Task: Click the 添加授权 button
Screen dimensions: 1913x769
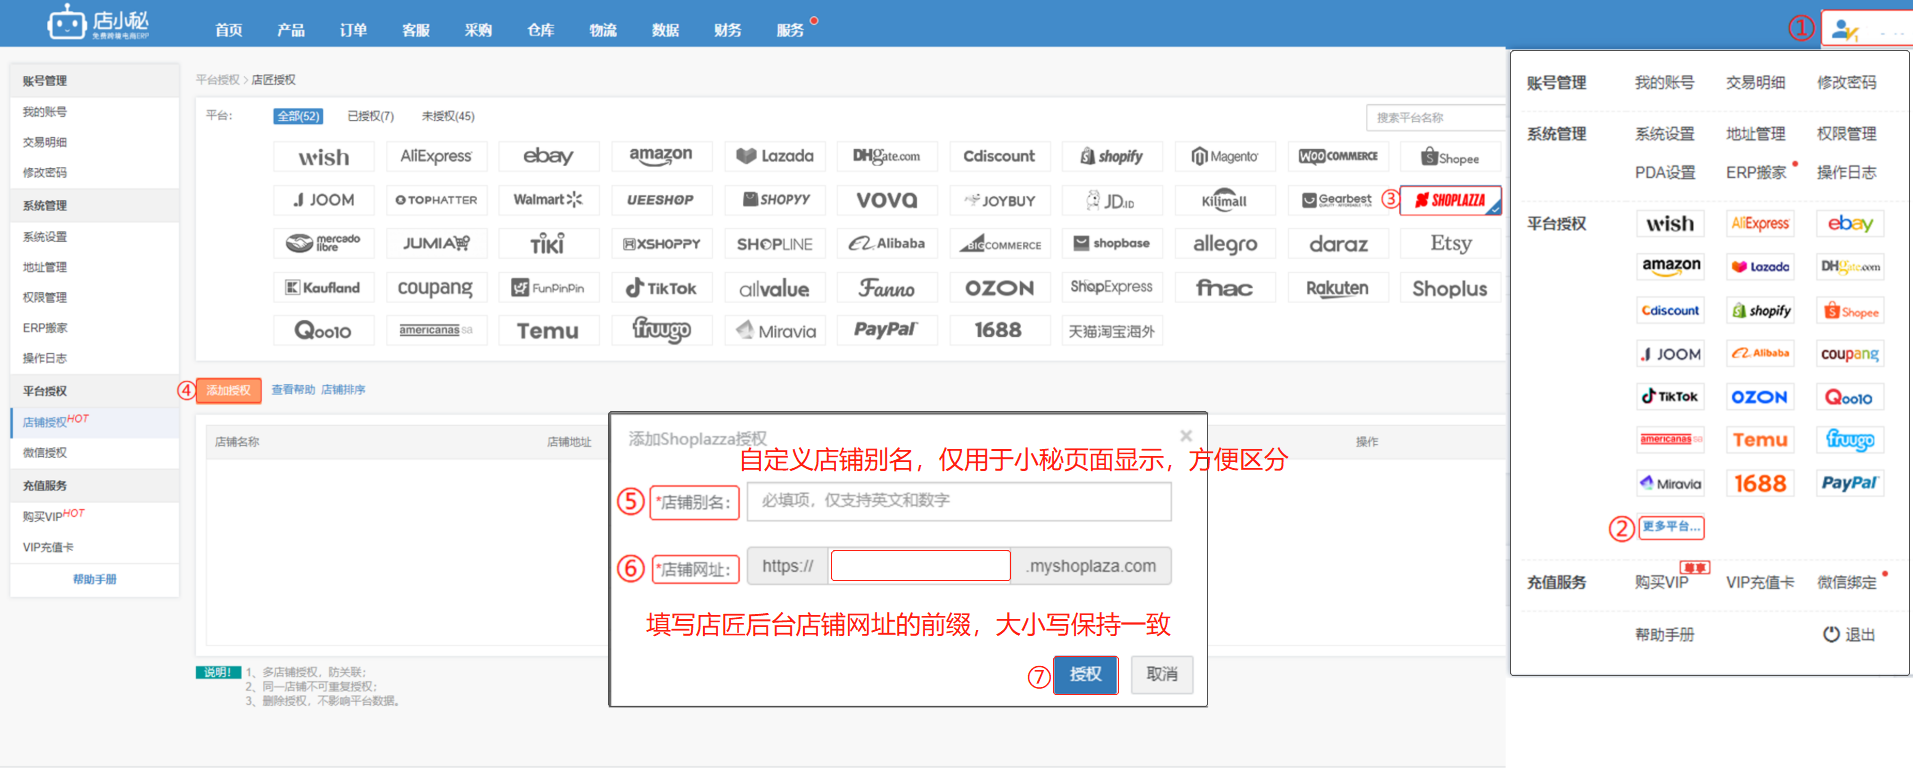Action: click(x=229, y=390)
